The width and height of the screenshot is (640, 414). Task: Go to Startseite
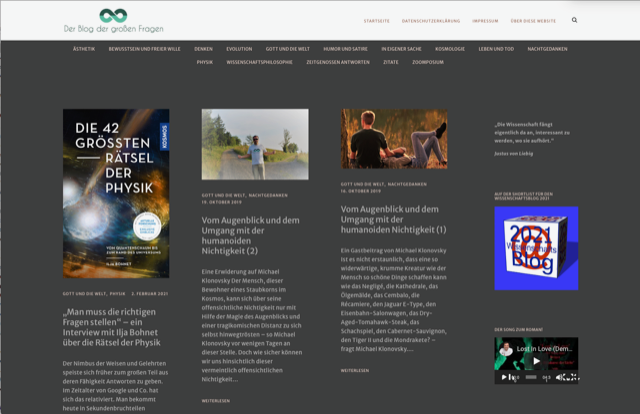(377, 21)
